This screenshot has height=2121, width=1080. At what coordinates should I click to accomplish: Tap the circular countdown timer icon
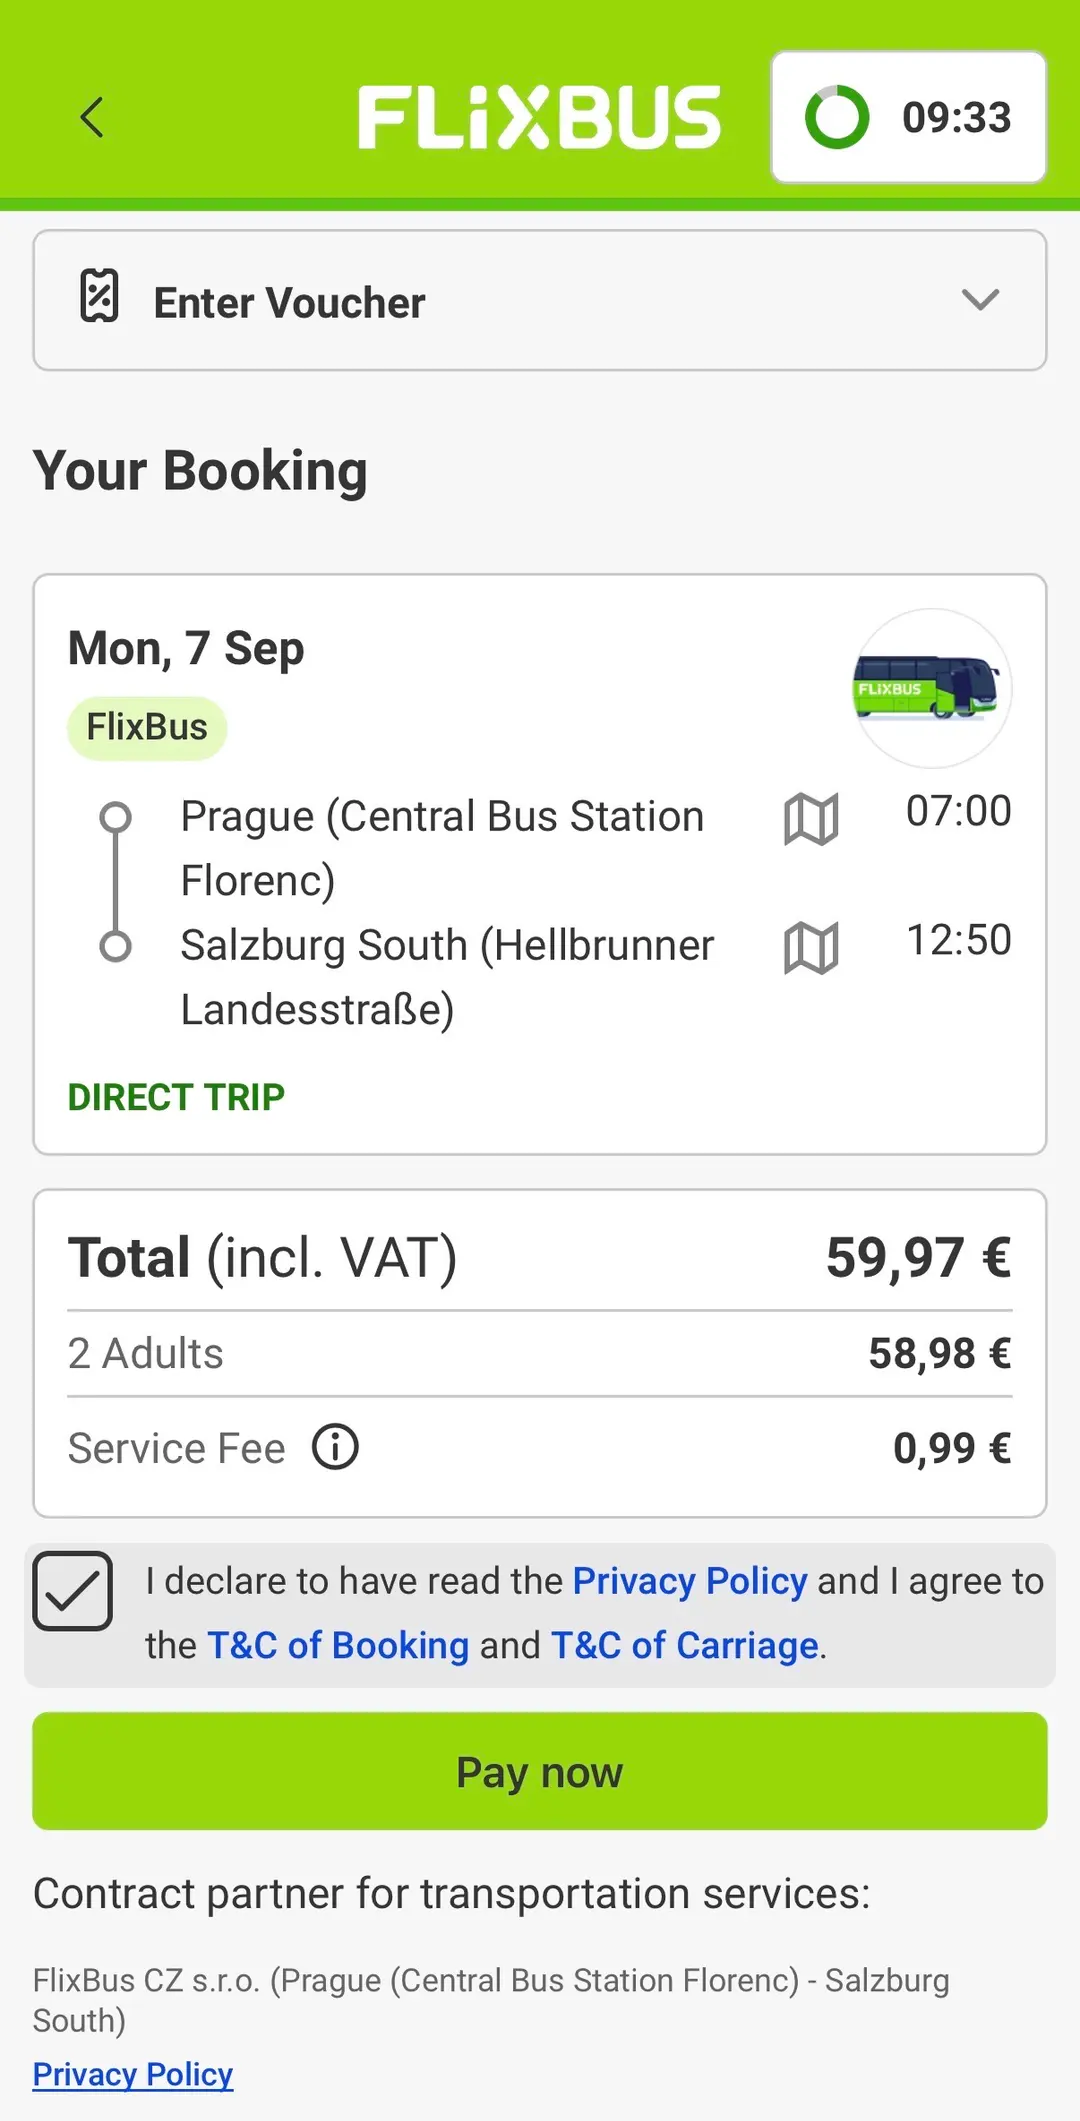(x=837, y=117)
